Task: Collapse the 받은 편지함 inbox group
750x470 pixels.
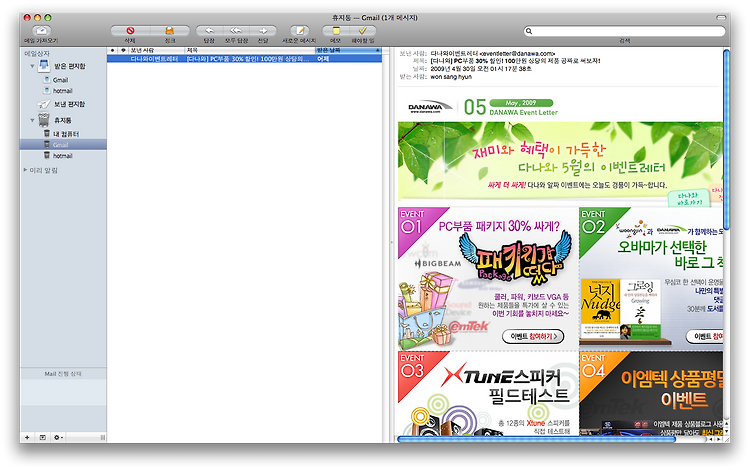Action: click(x=32, y=66)
